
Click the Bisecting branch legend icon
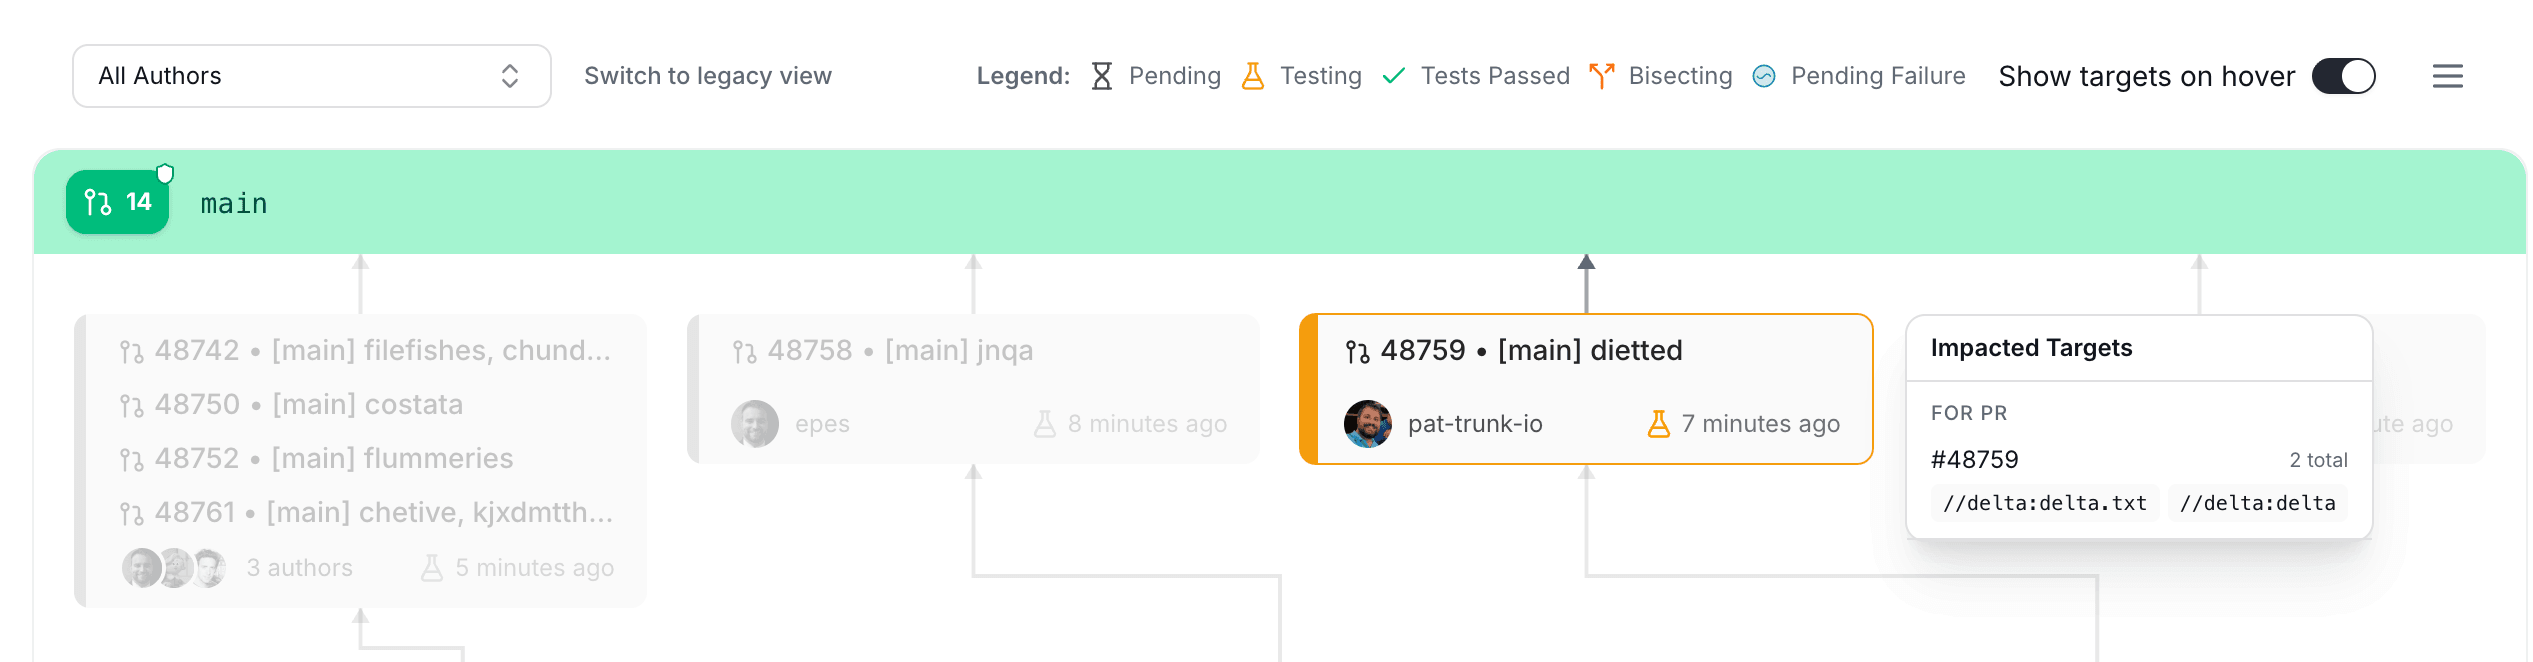click(x=1601, y=76)
